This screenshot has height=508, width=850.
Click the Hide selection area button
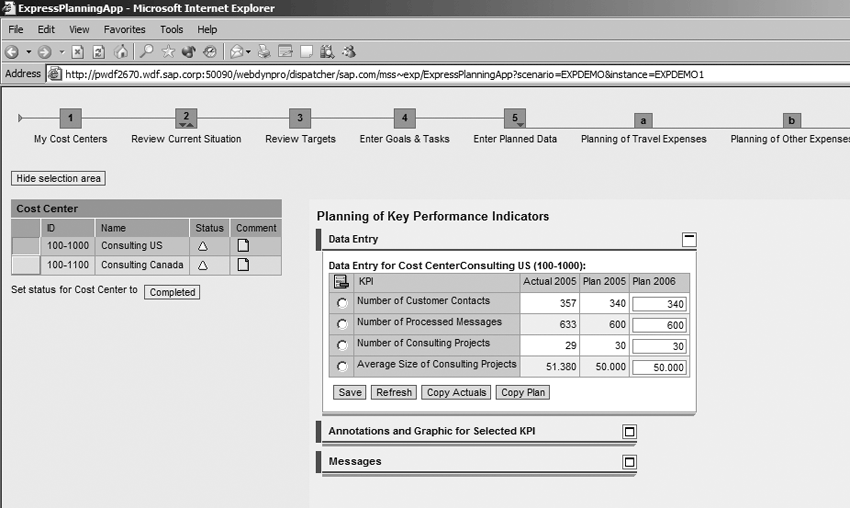point(59,178)
